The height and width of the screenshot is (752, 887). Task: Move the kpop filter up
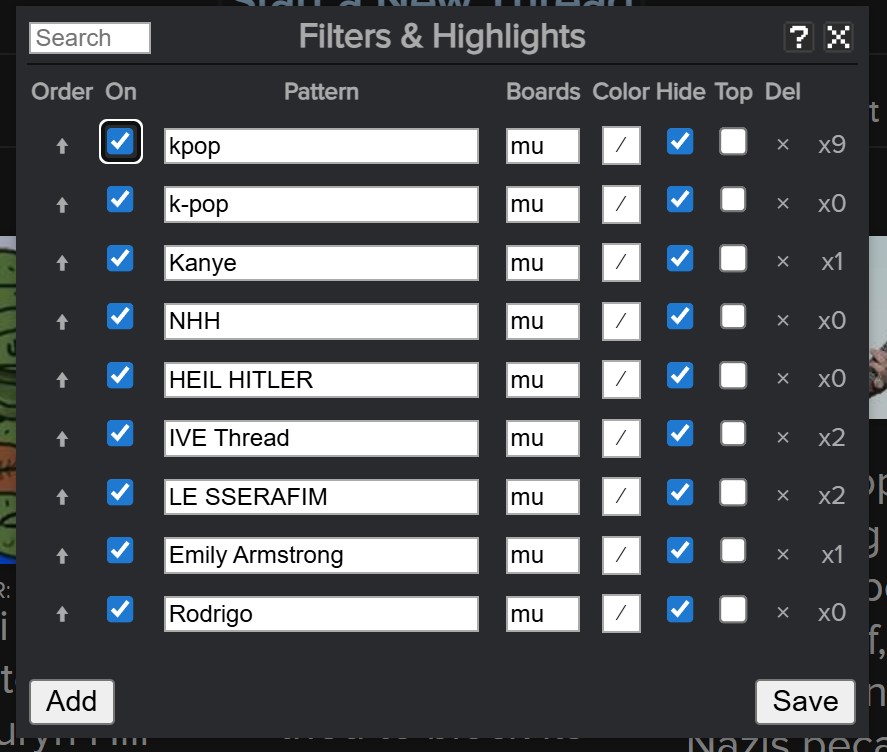click(62, 146)
